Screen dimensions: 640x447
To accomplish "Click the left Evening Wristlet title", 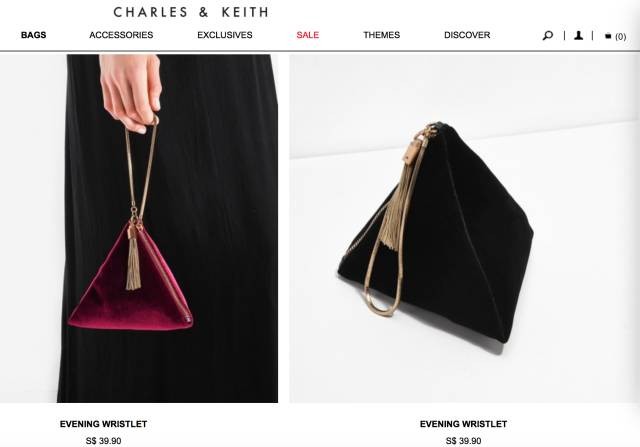I will pos(103,424).
